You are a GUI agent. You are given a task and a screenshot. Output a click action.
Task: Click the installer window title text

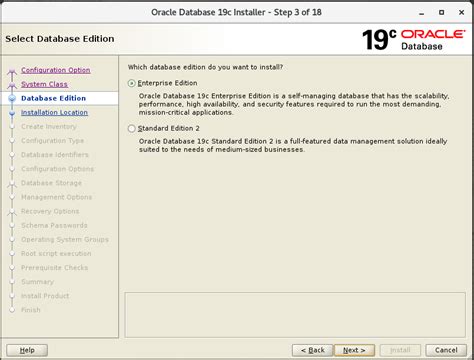pyautogui.click(x=236, y=12)
